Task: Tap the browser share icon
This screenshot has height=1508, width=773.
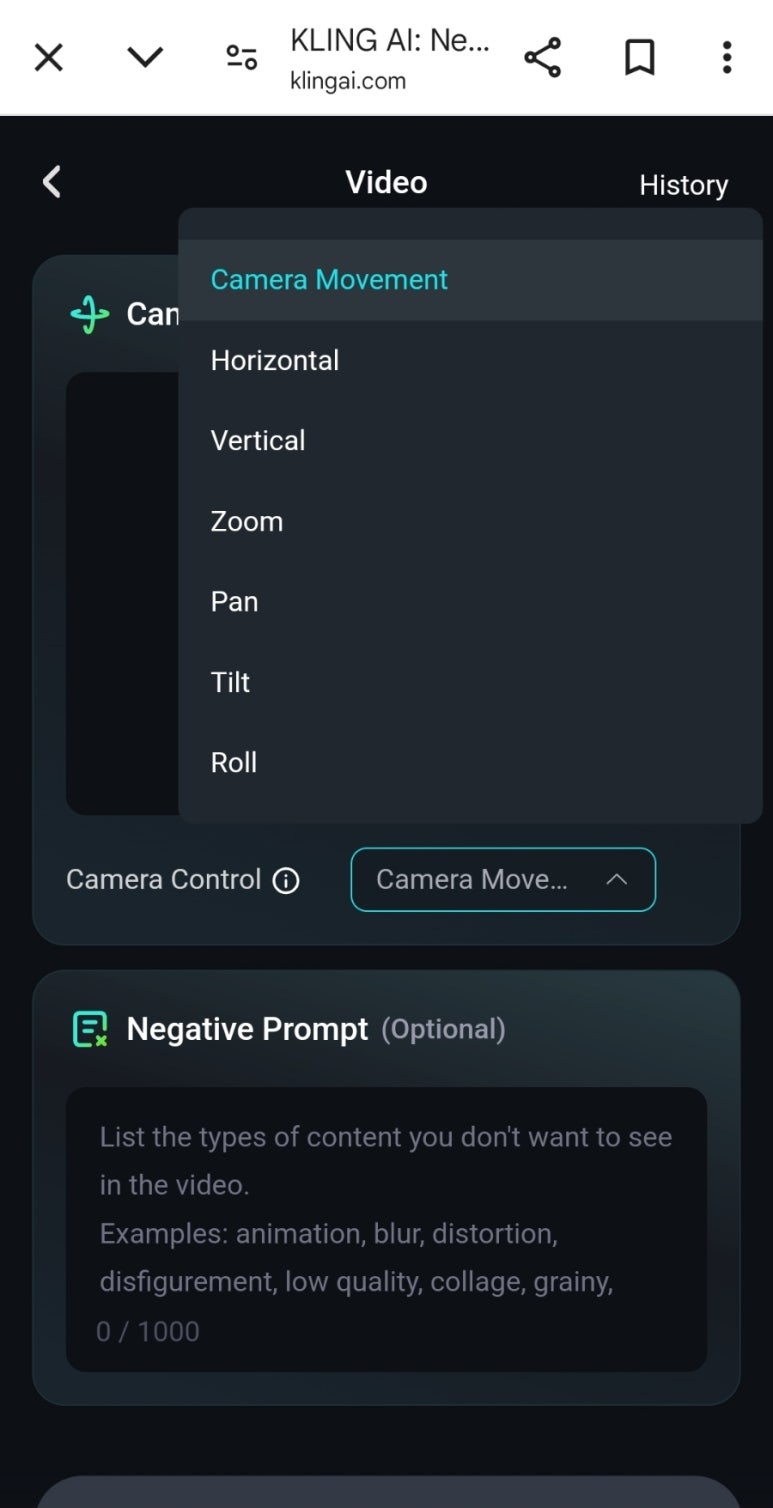Action: tap(543, 57)
